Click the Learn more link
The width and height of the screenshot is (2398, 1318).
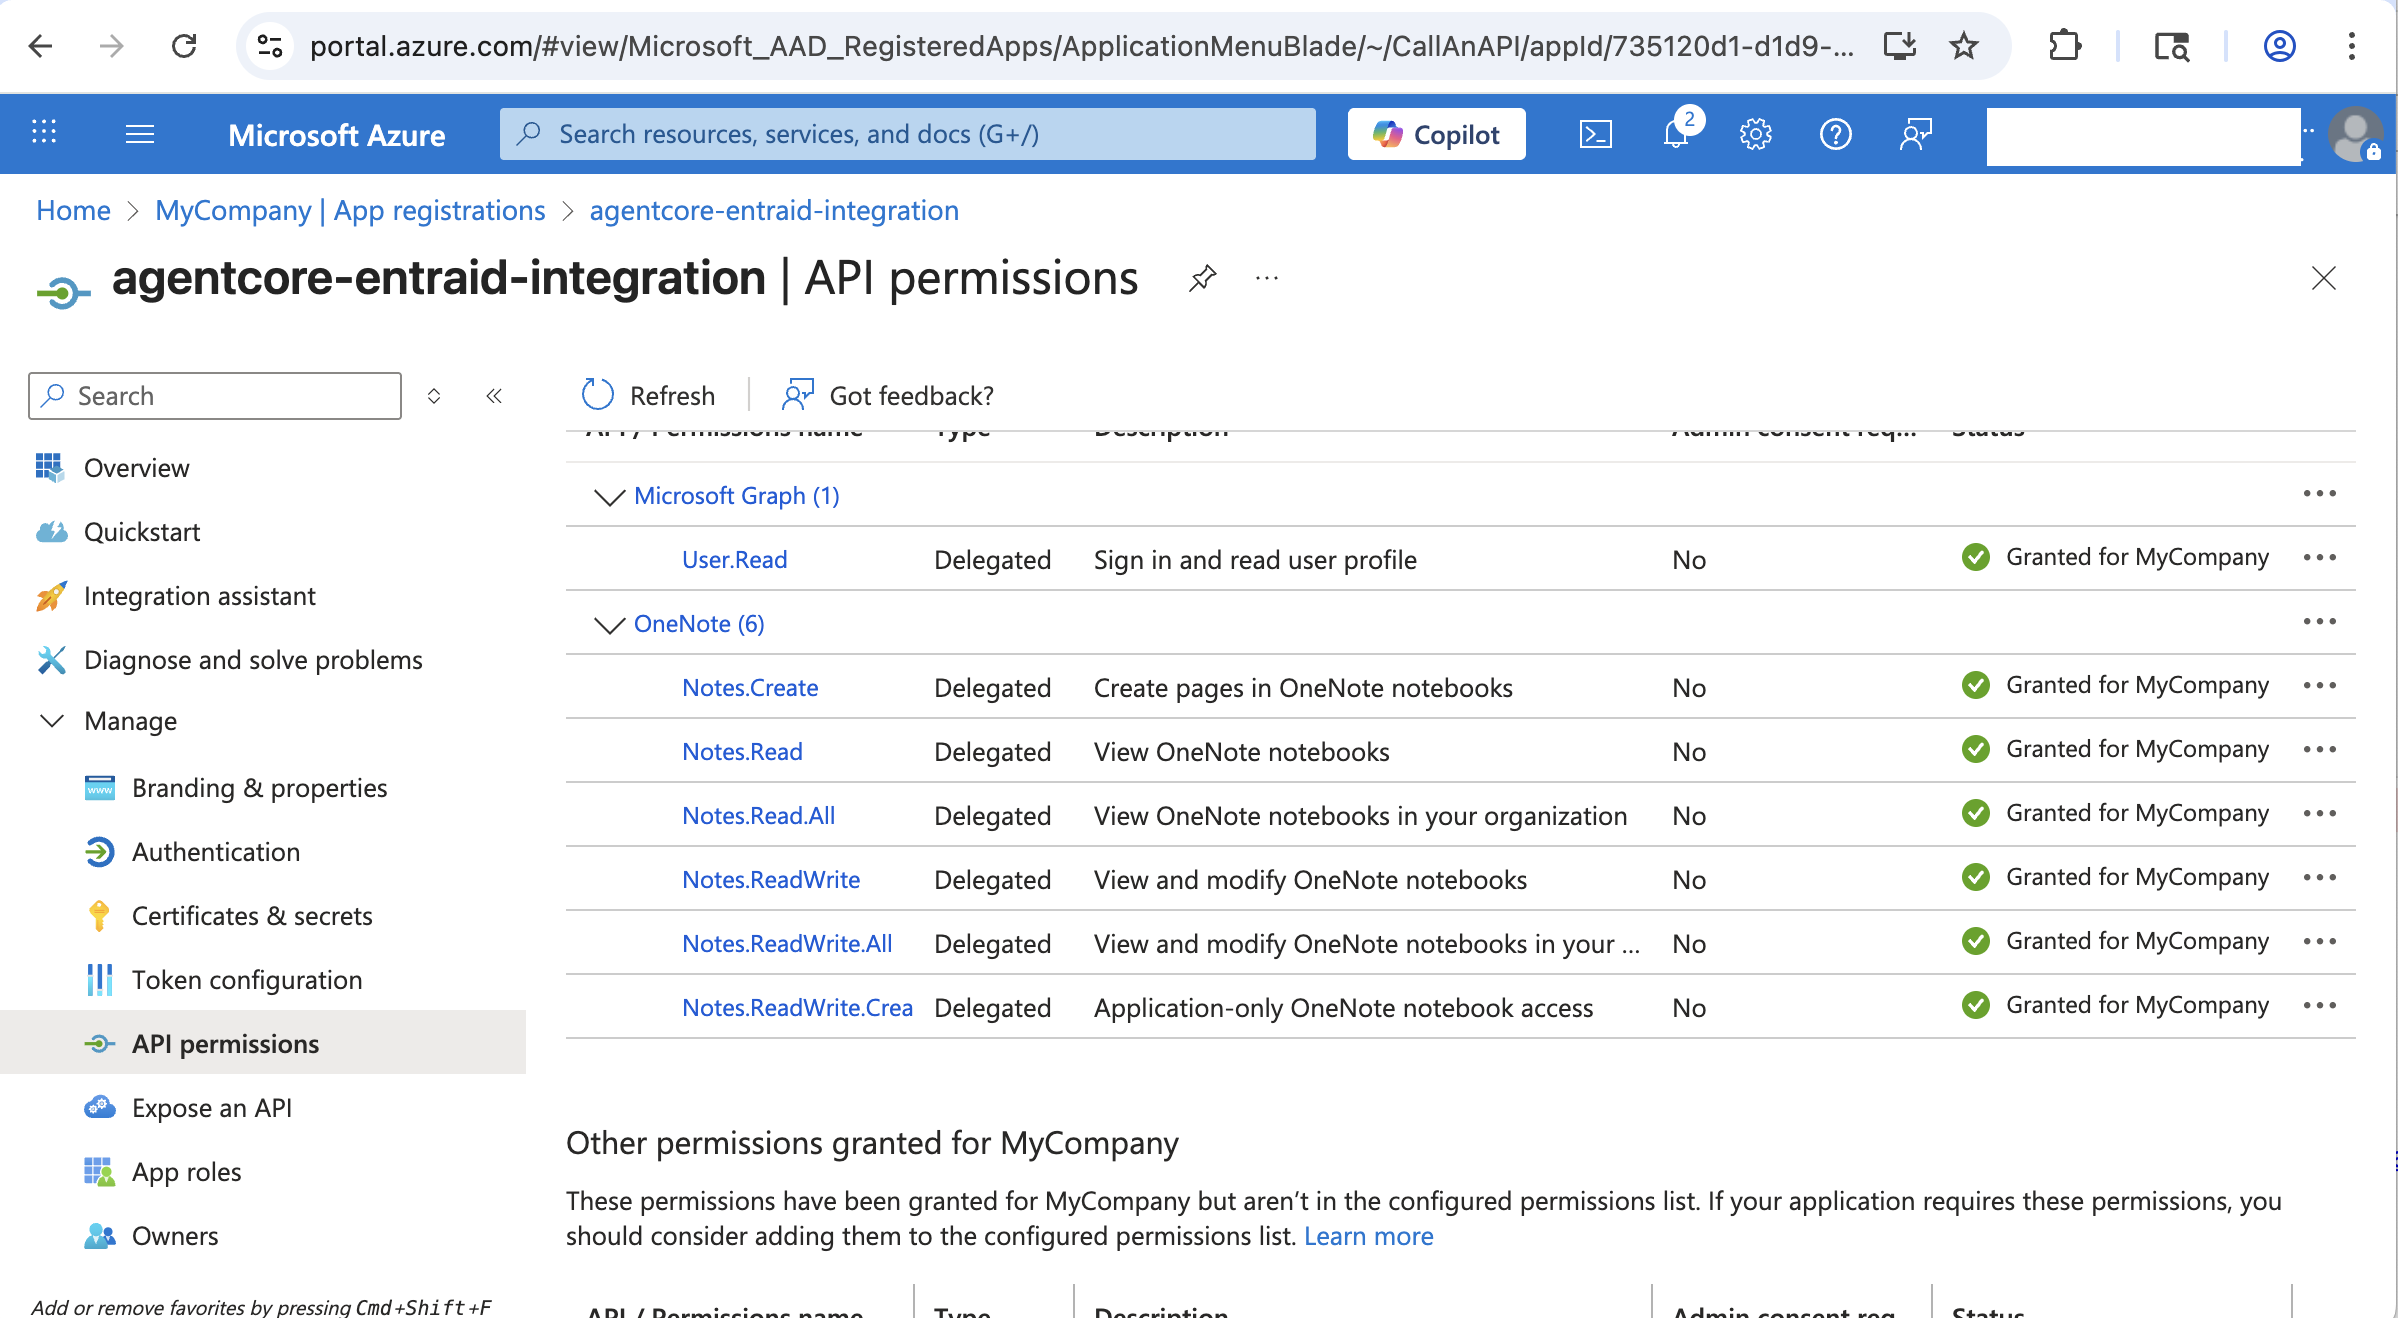click(1368, 1236)
